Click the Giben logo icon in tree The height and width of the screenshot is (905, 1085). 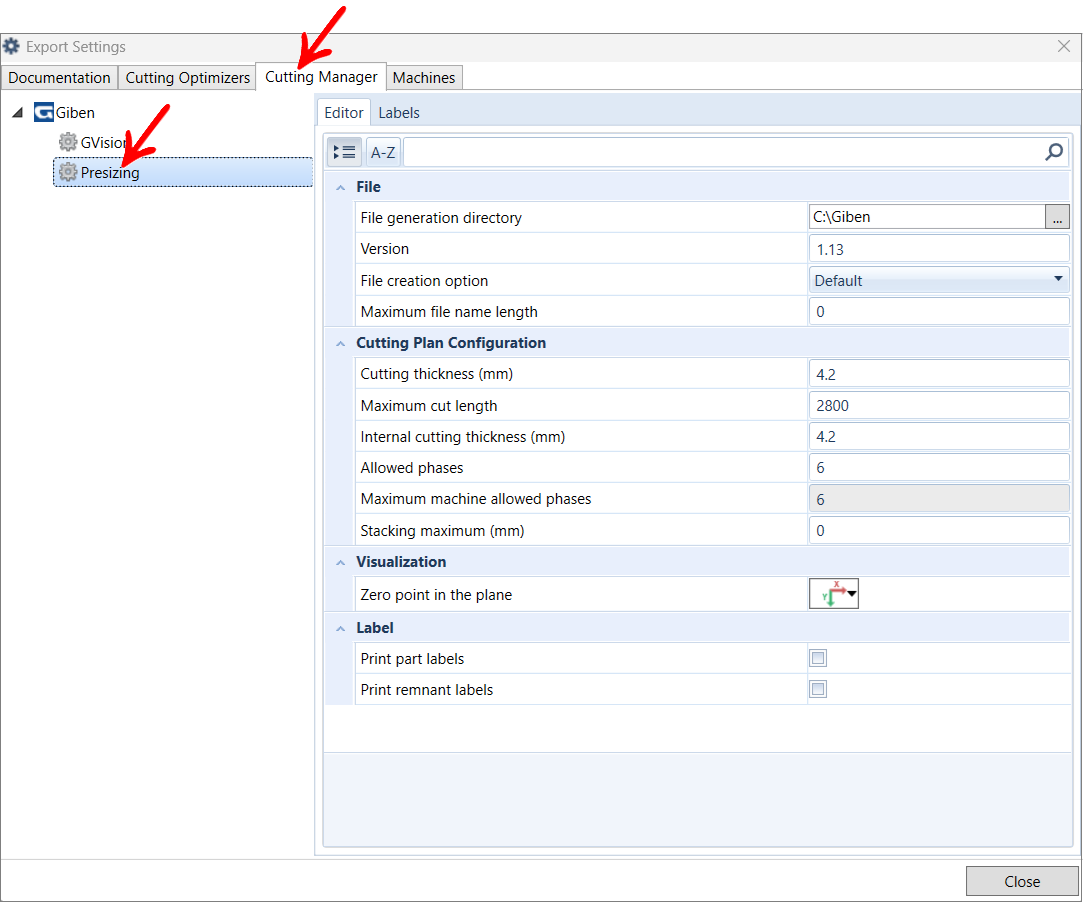[x=44, y=112]
